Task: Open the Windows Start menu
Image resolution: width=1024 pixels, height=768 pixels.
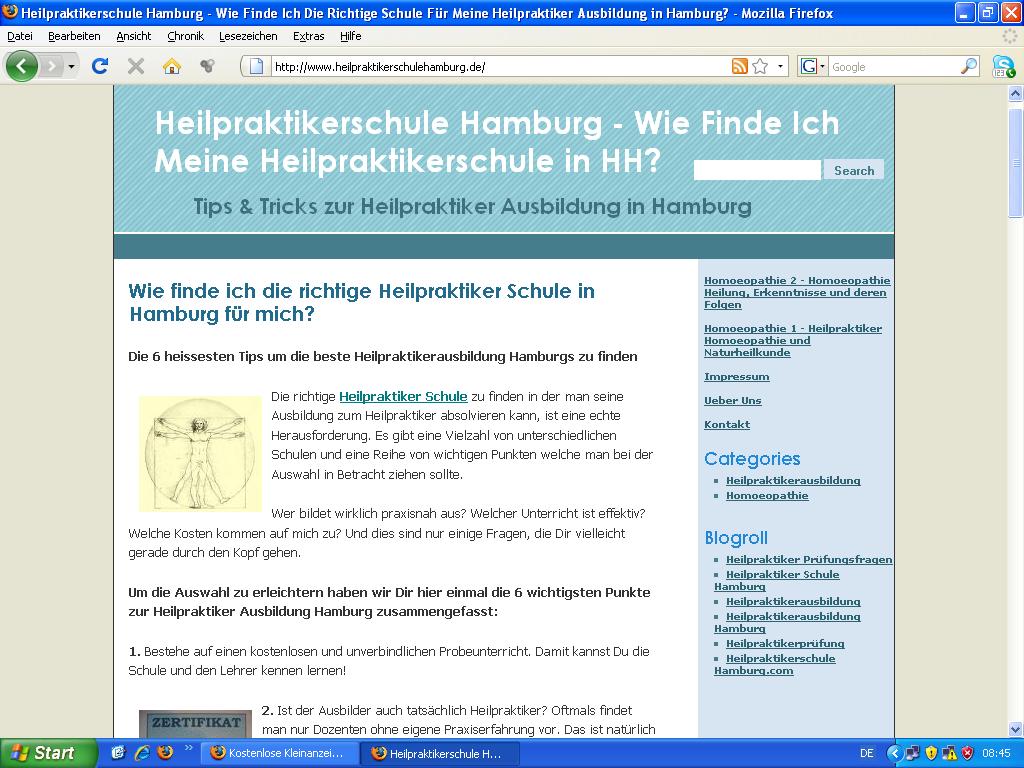Action: pyautogui.click(x=48, y=753)
